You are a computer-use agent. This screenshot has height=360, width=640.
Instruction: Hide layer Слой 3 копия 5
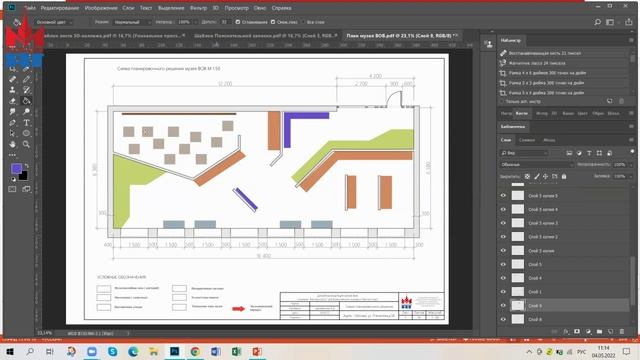pyautogui.click(x=503, y=196)
